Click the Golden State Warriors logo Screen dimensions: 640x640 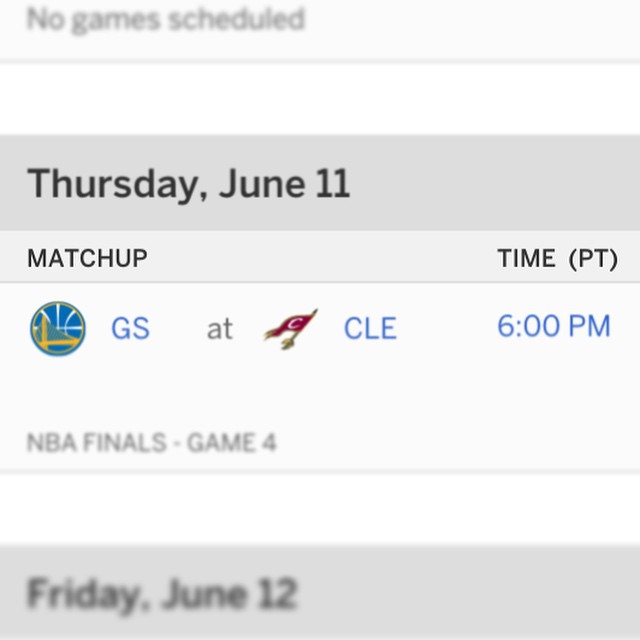pos(58,329)
